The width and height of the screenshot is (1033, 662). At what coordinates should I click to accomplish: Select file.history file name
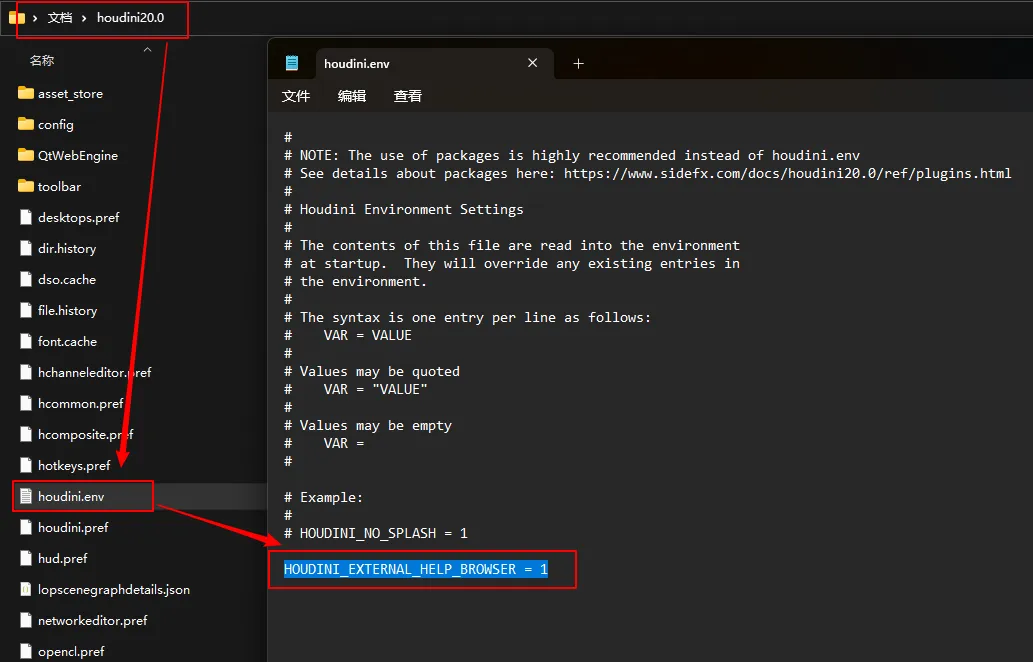tap(67, 310)
